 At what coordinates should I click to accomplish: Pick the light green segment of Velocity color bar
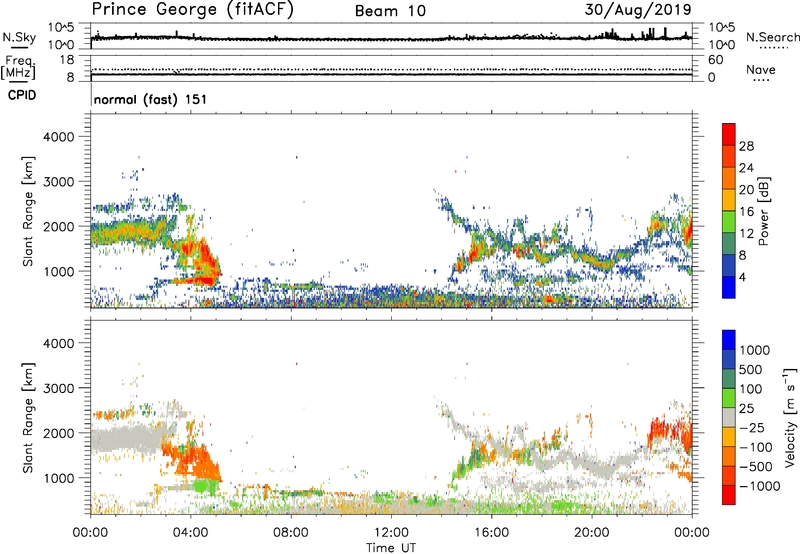click(x=729, y=398)
